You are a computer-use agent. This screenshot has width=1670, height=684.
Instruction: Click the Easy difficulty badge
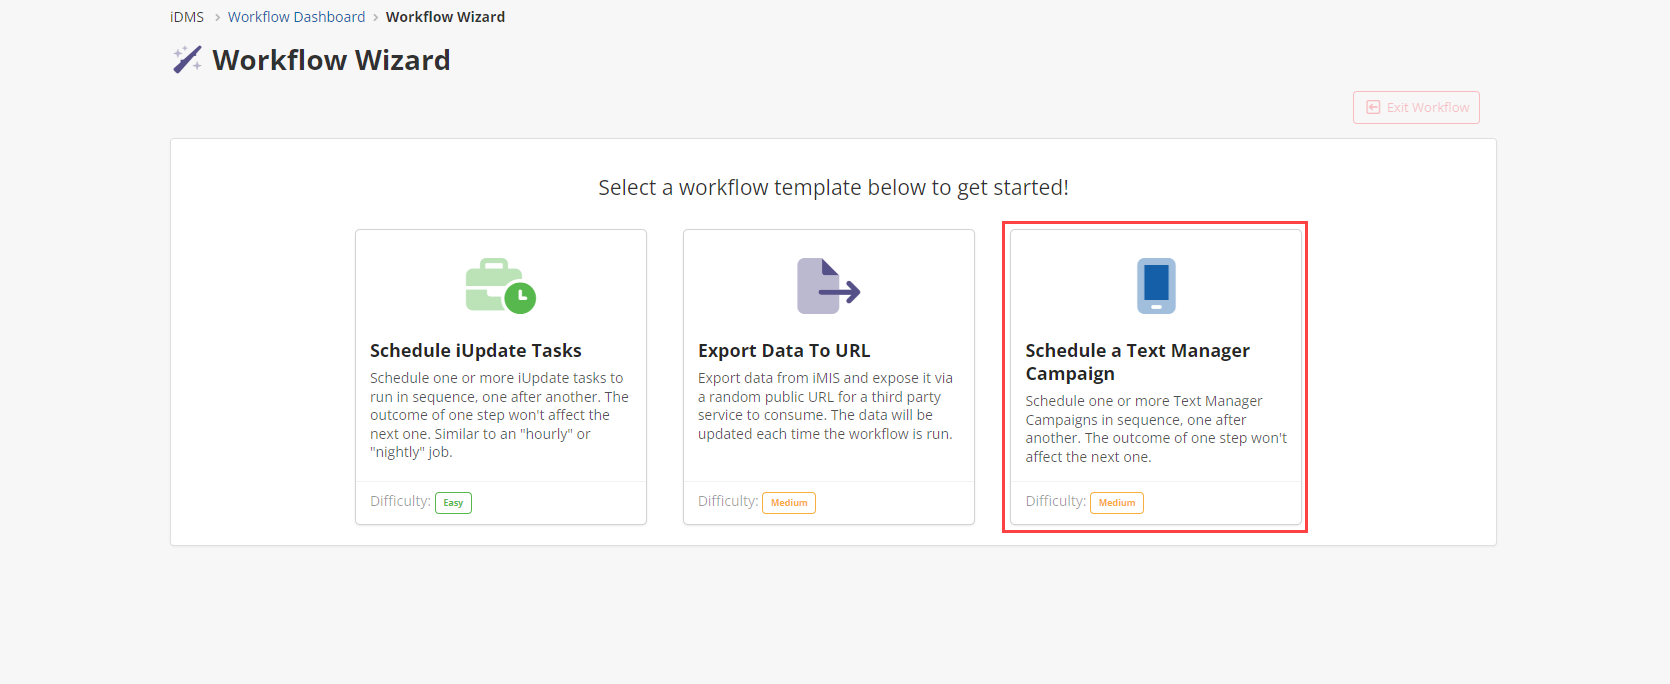pos(453,503)
